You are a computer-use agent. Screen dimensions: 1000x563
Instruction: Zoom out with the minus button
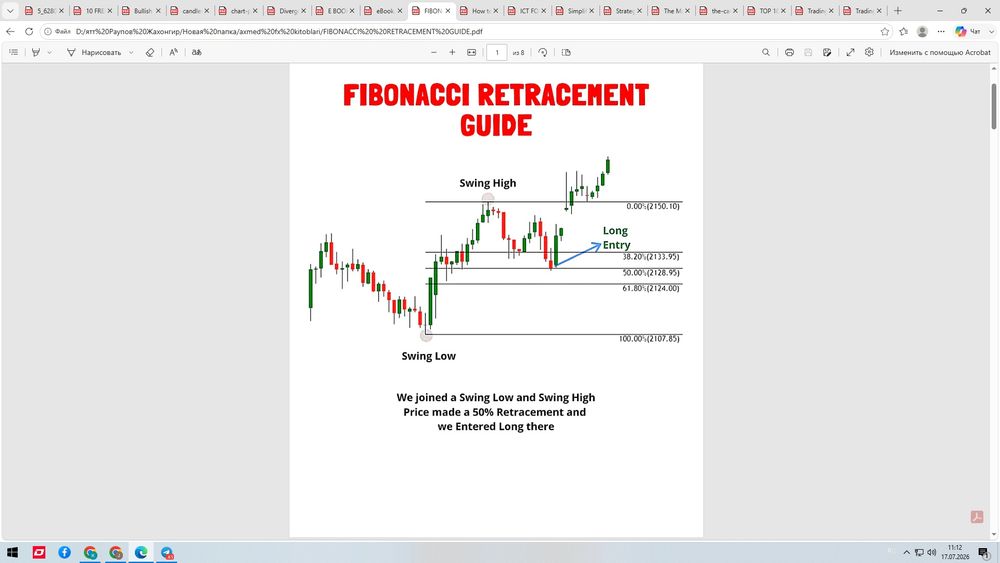click(x=434, y=52)
